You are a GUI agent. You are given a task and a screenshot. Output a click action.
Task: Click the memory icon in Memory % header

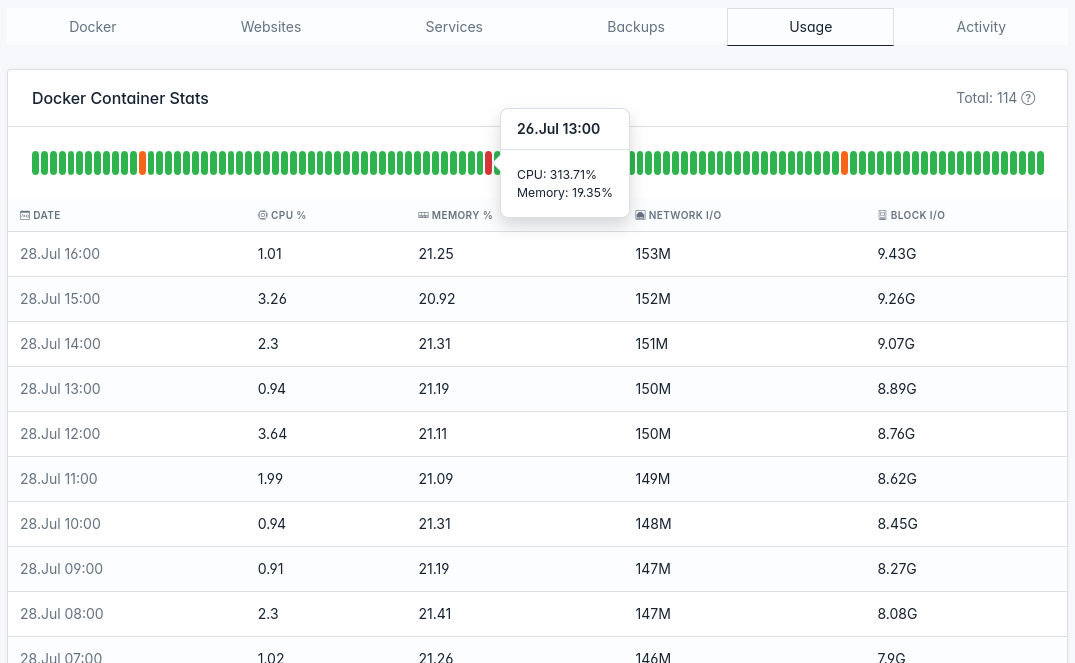point(424,215)
